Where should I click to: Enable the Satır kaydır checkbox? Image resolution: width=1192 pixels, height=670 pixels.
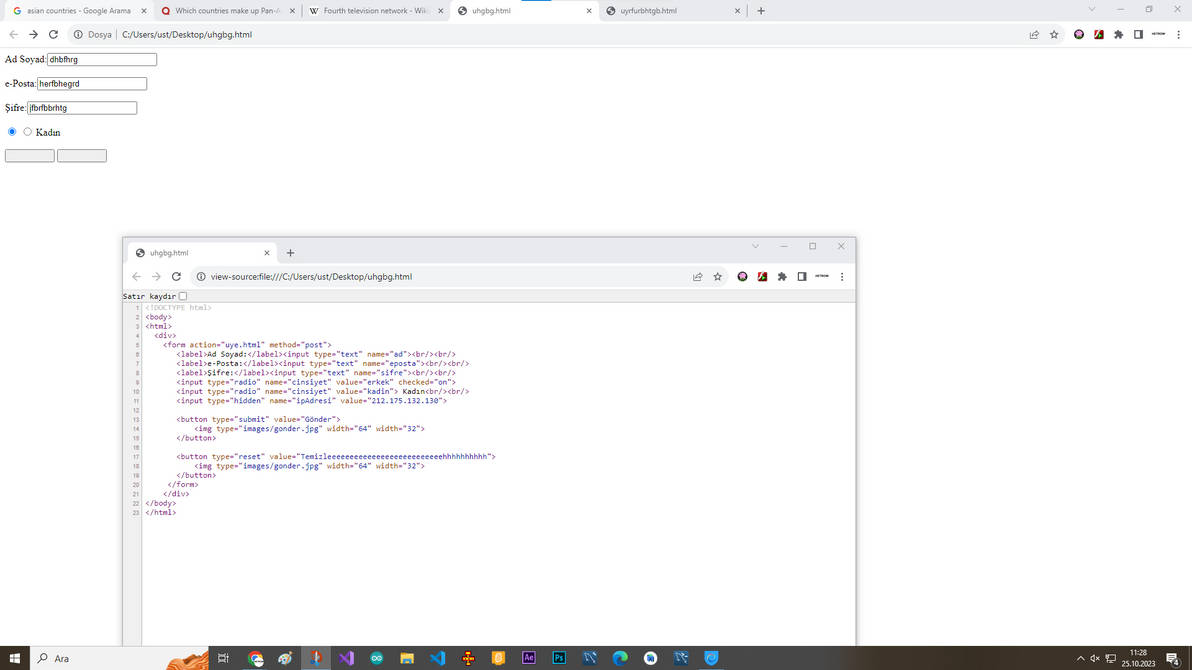coord(182,296)
